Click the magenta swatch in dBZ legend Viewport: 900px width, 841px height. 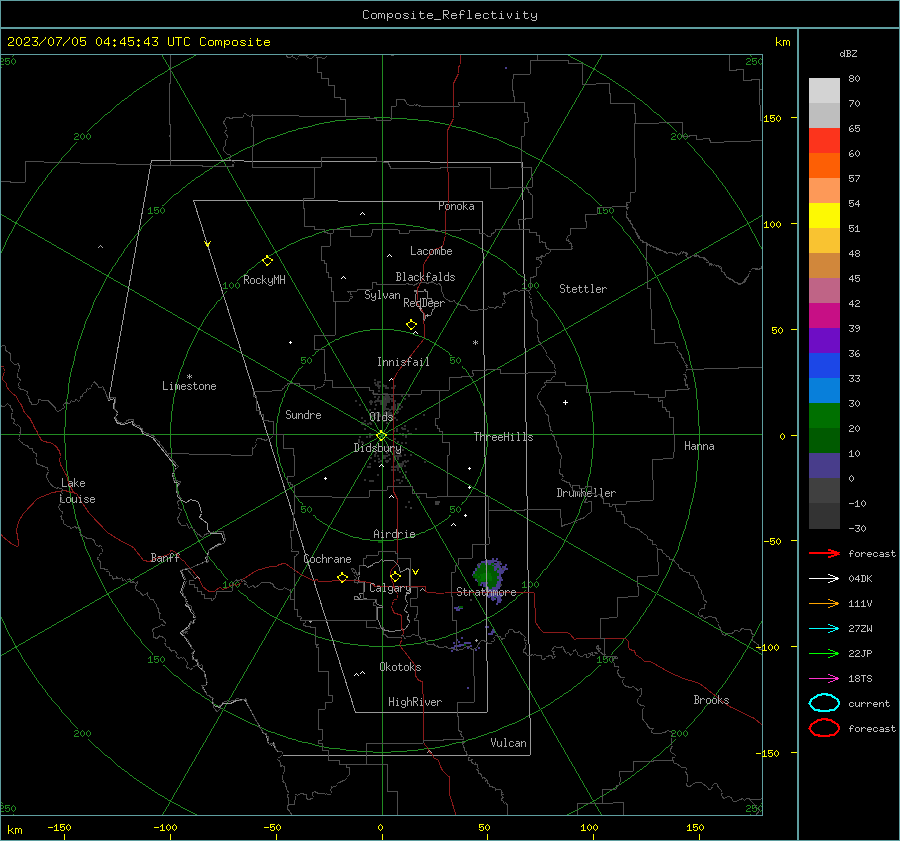[x=824, y=316]
